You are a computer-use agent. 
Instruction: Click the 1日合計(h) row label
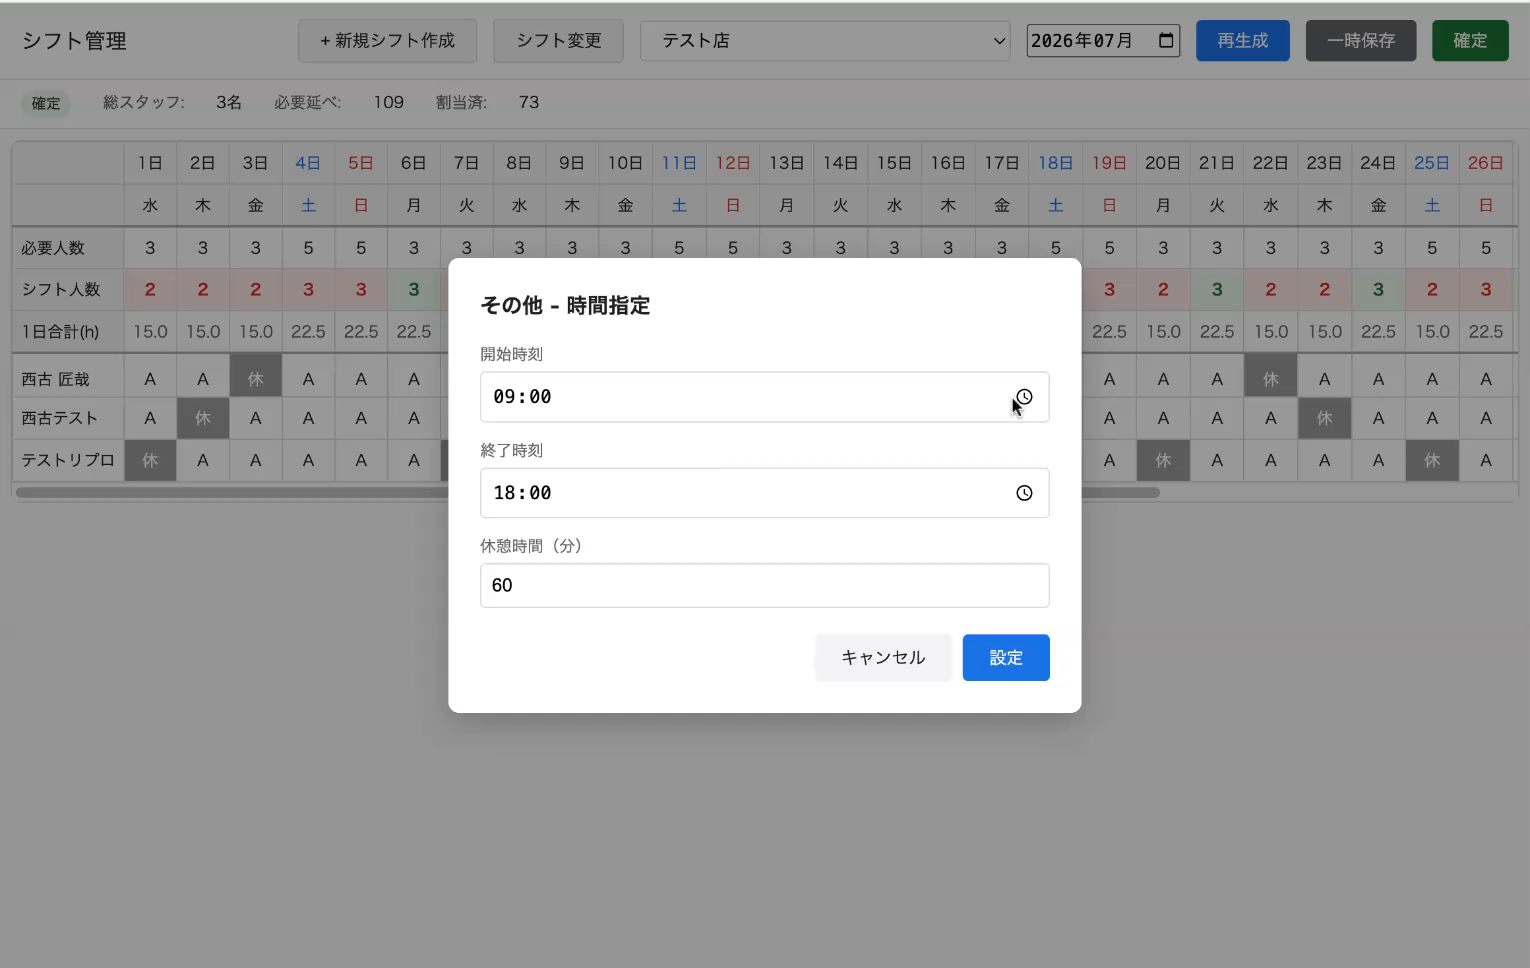coord(60,331)
